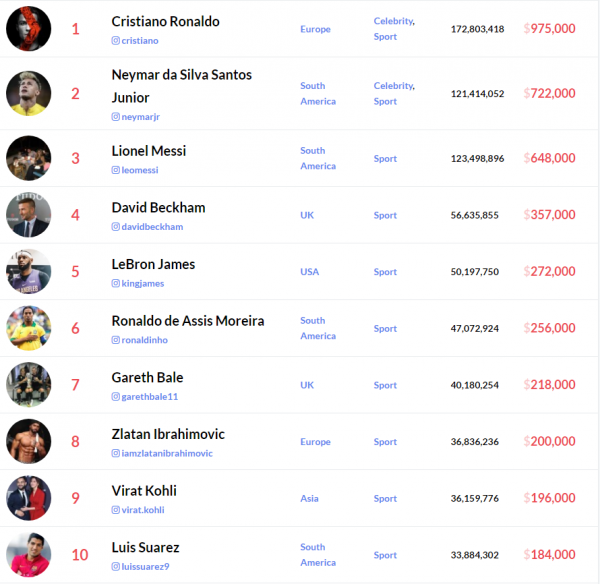Select the Asia region link

pos(310,498)
